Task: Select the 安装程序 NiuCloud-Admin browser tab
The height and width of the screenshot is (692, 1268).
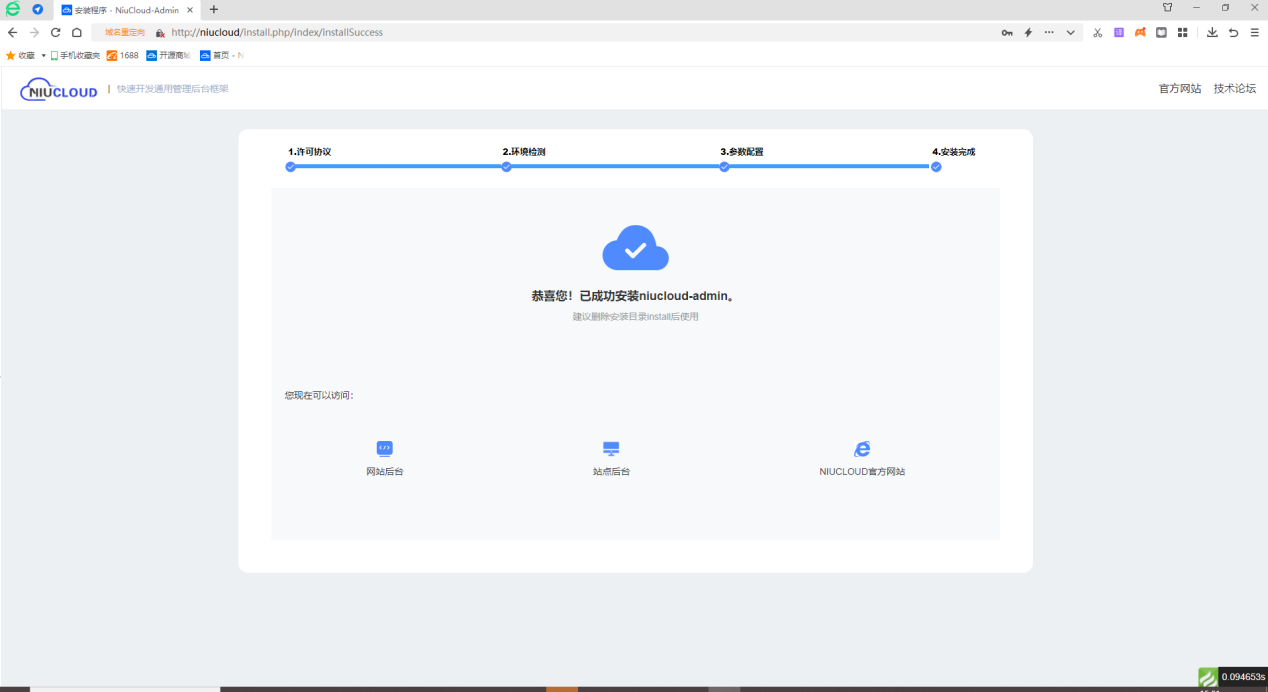Action: tap(125, 9)
